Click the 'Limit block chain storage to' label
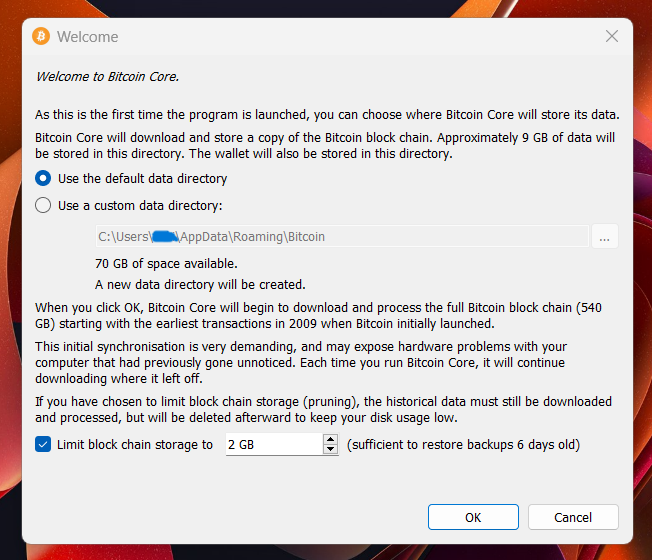The width and height of the screenshot is (652, 560). click(x=135, y=444)
